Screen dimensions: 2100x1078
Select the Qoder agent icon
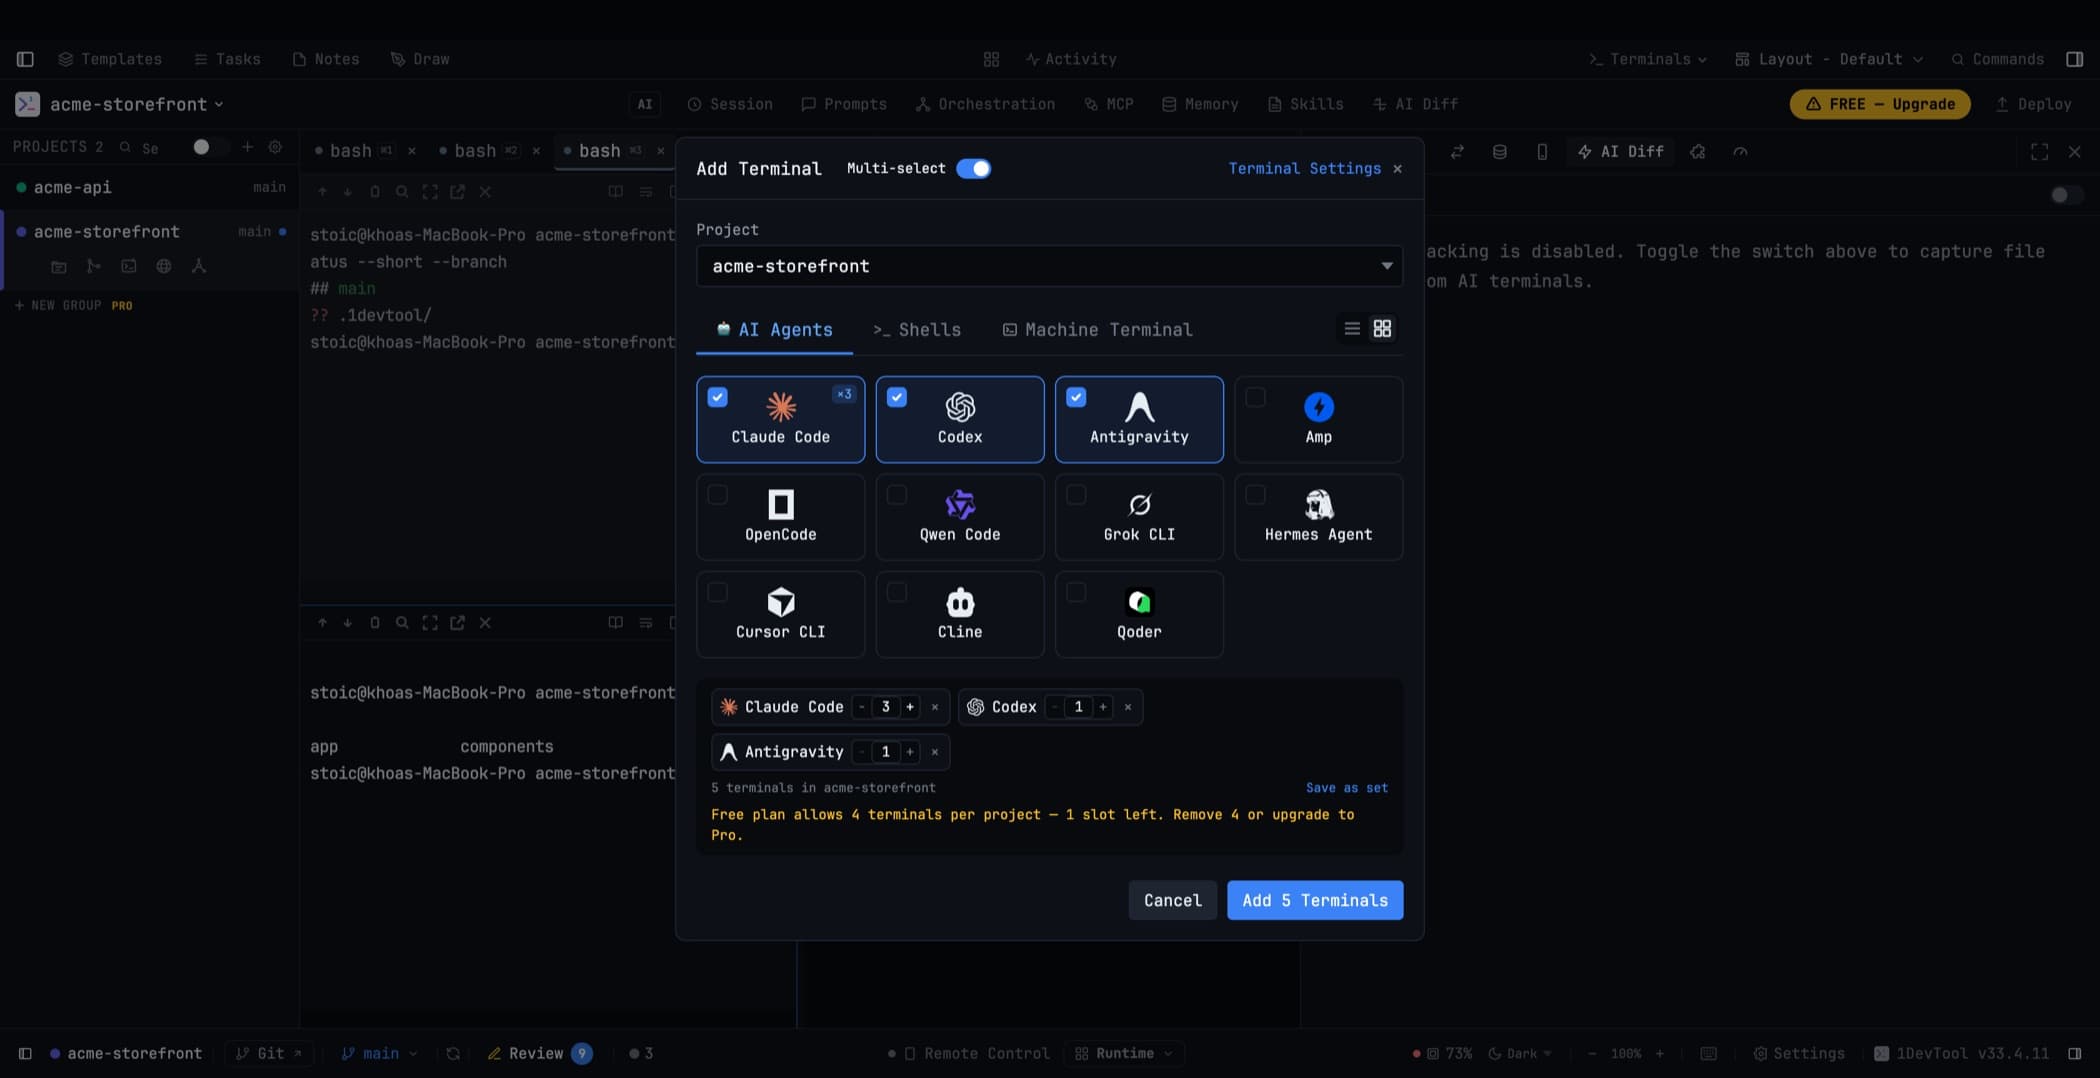click(x=1139, y=602)
